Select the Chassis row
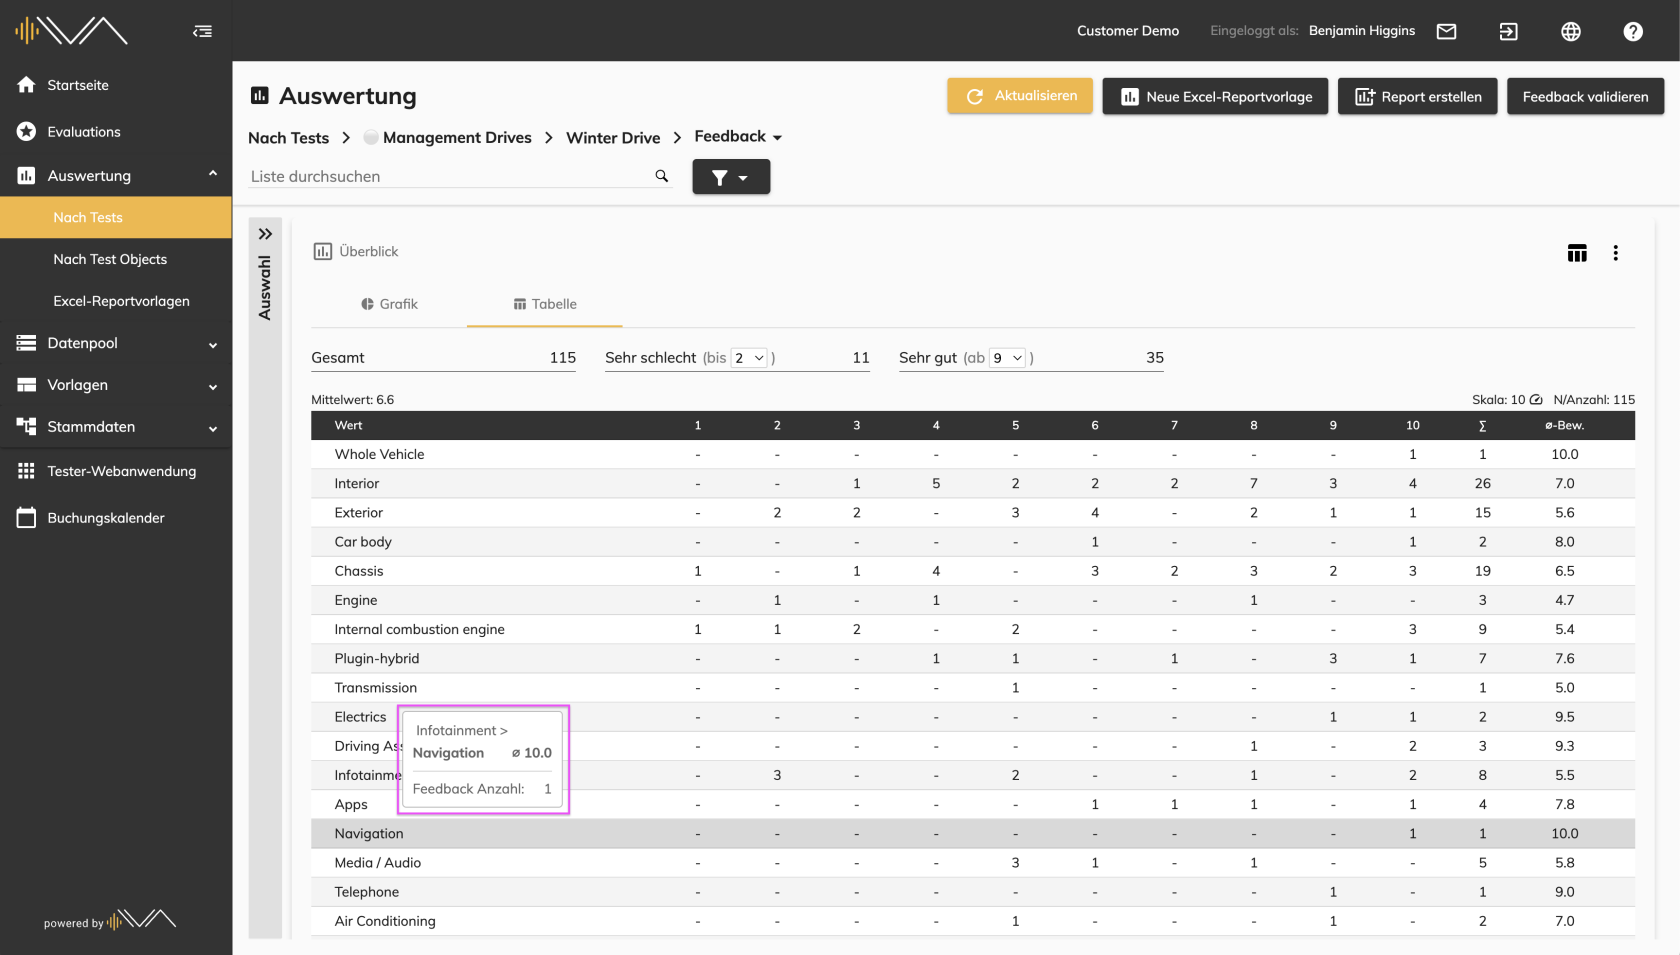This screenshot has height=955, width=1680. pos(973,571)
